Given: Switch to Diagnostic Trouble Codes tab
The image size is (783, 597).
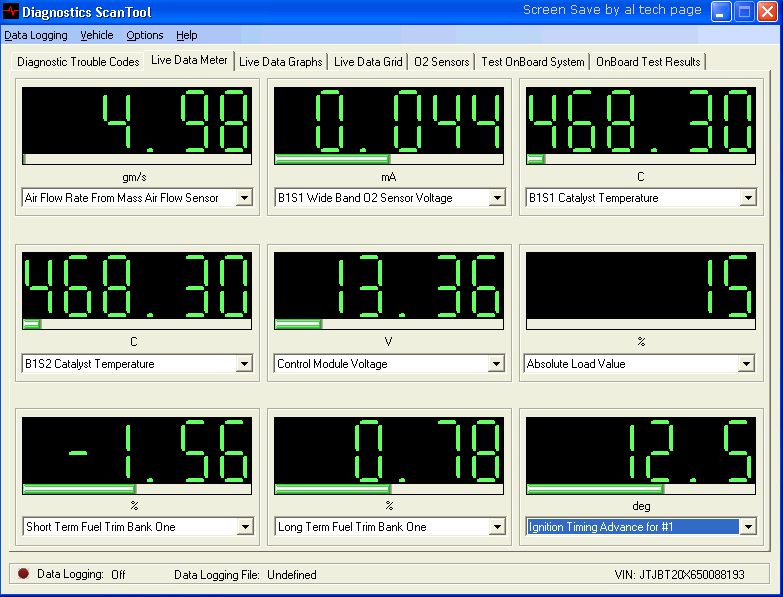Looking at the screenshot, I should click(x=78, y=62).
